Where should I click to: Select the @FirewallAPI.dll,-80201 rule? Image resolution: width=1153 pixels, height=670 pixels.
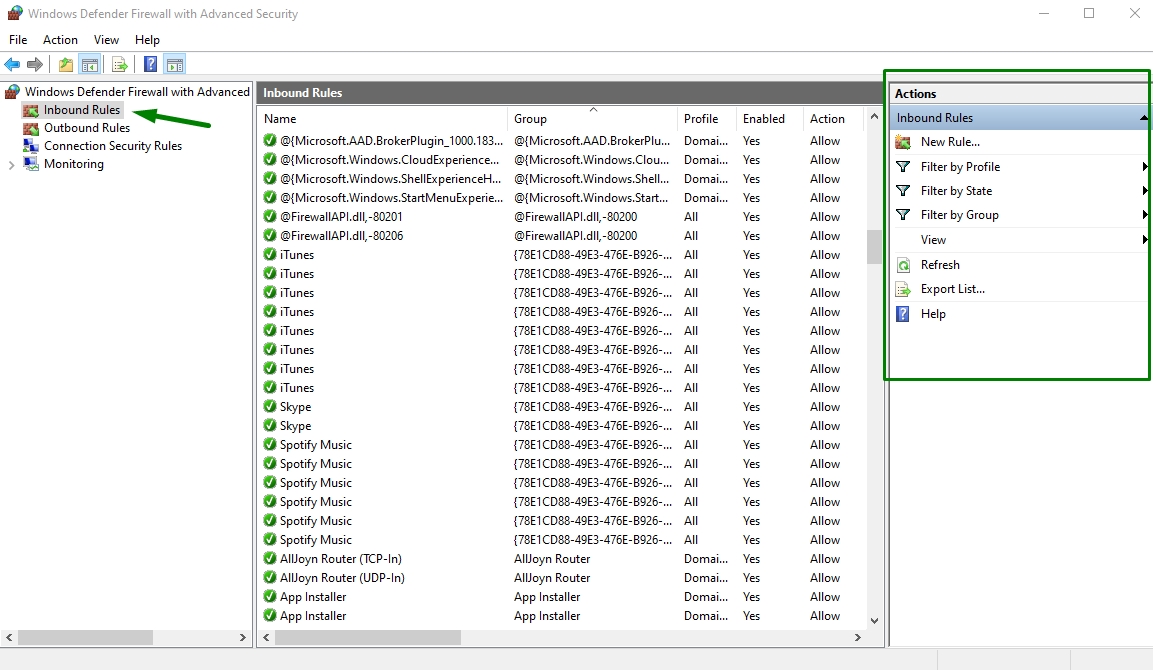(x=341, y=217)
